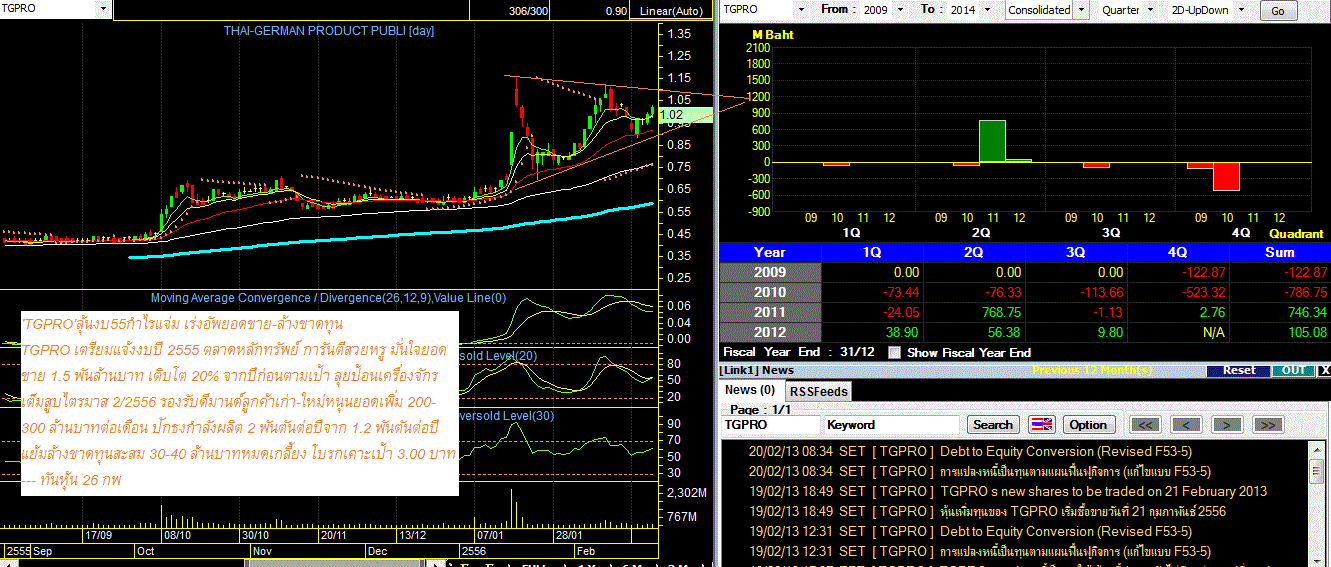
Task: Click the Go button
Action: (1278, 11)
